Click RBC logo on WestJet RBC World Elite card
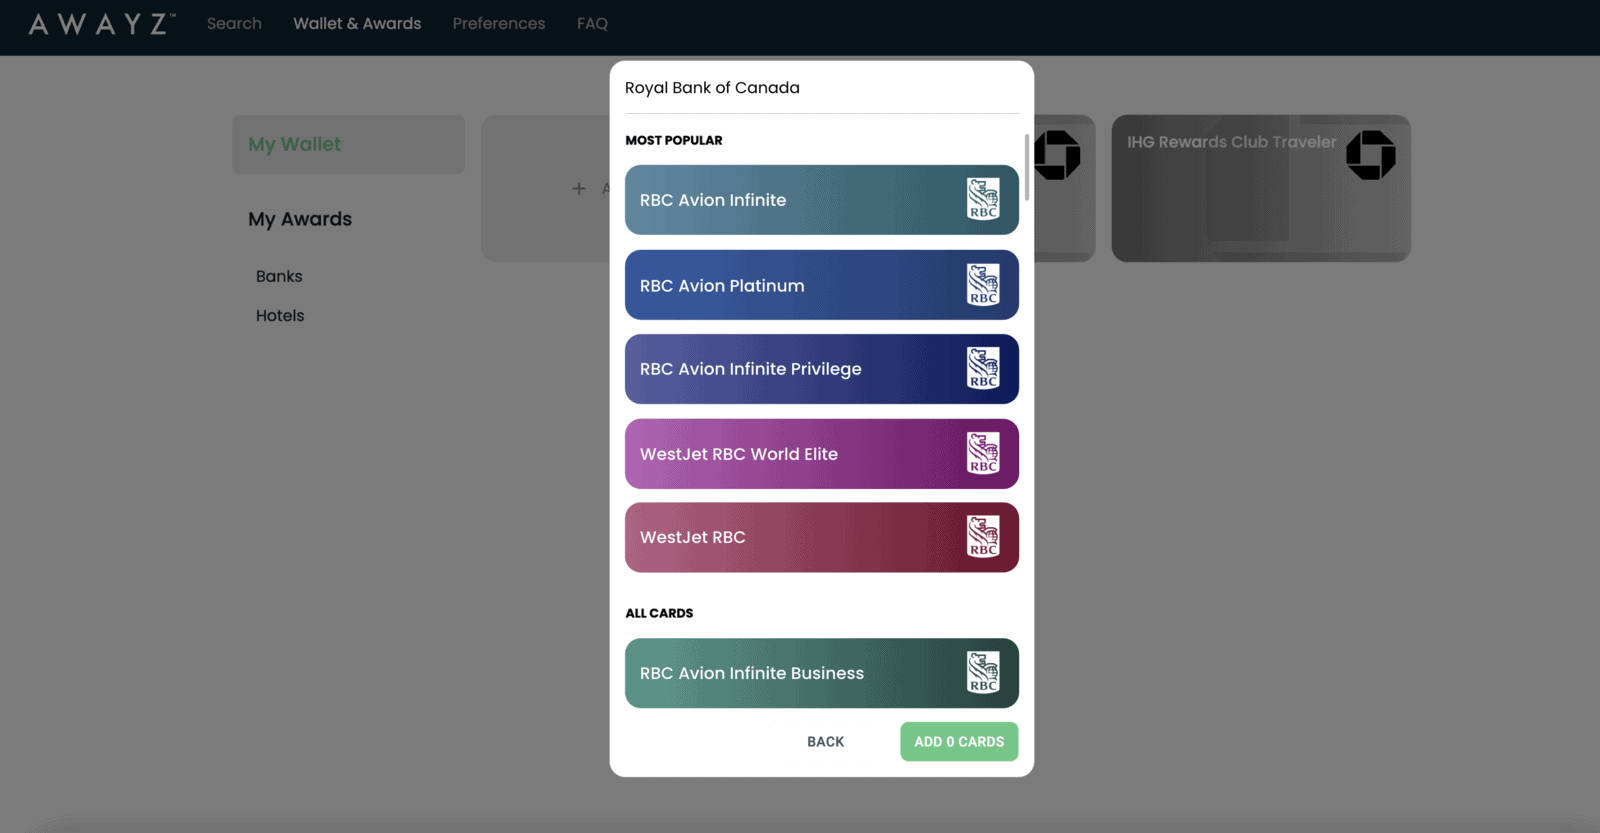 tap(983, 453)
